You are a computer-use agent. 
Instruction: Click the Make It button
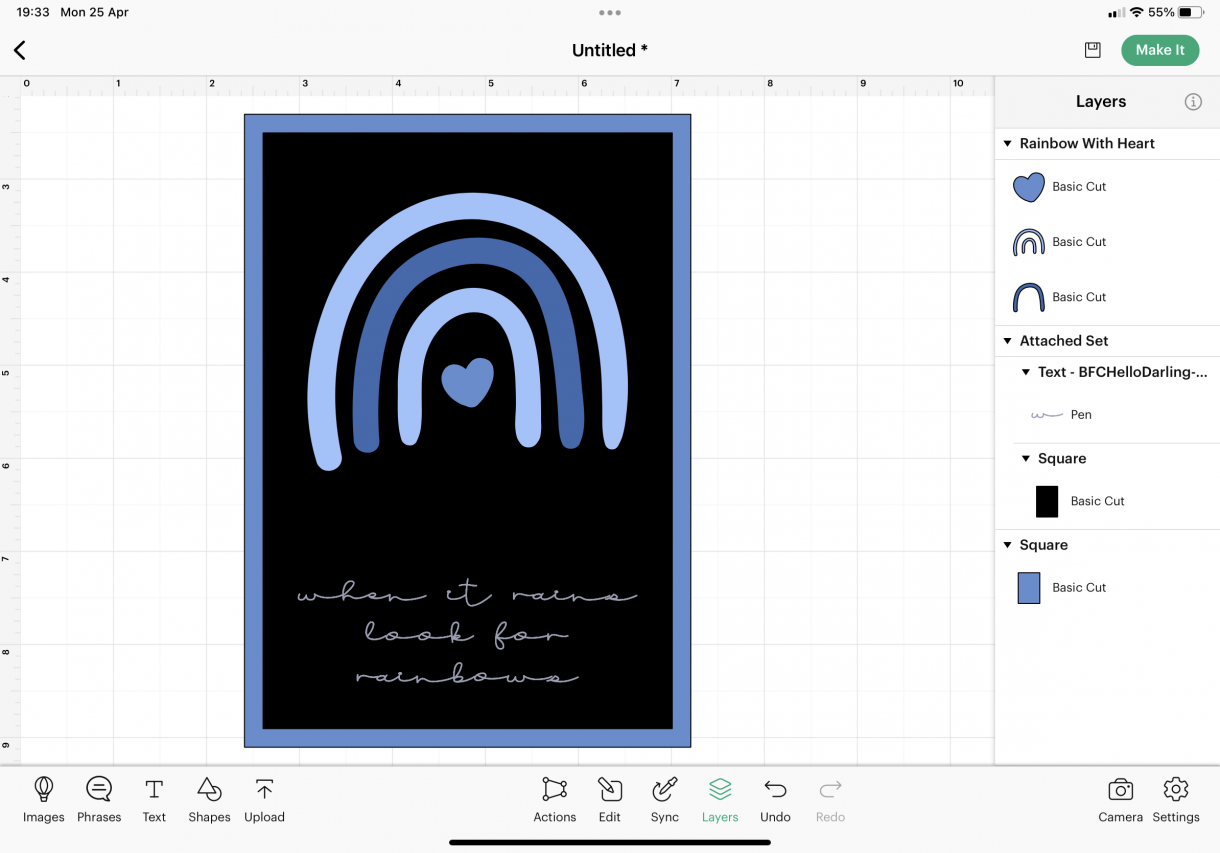point(1160,50)
